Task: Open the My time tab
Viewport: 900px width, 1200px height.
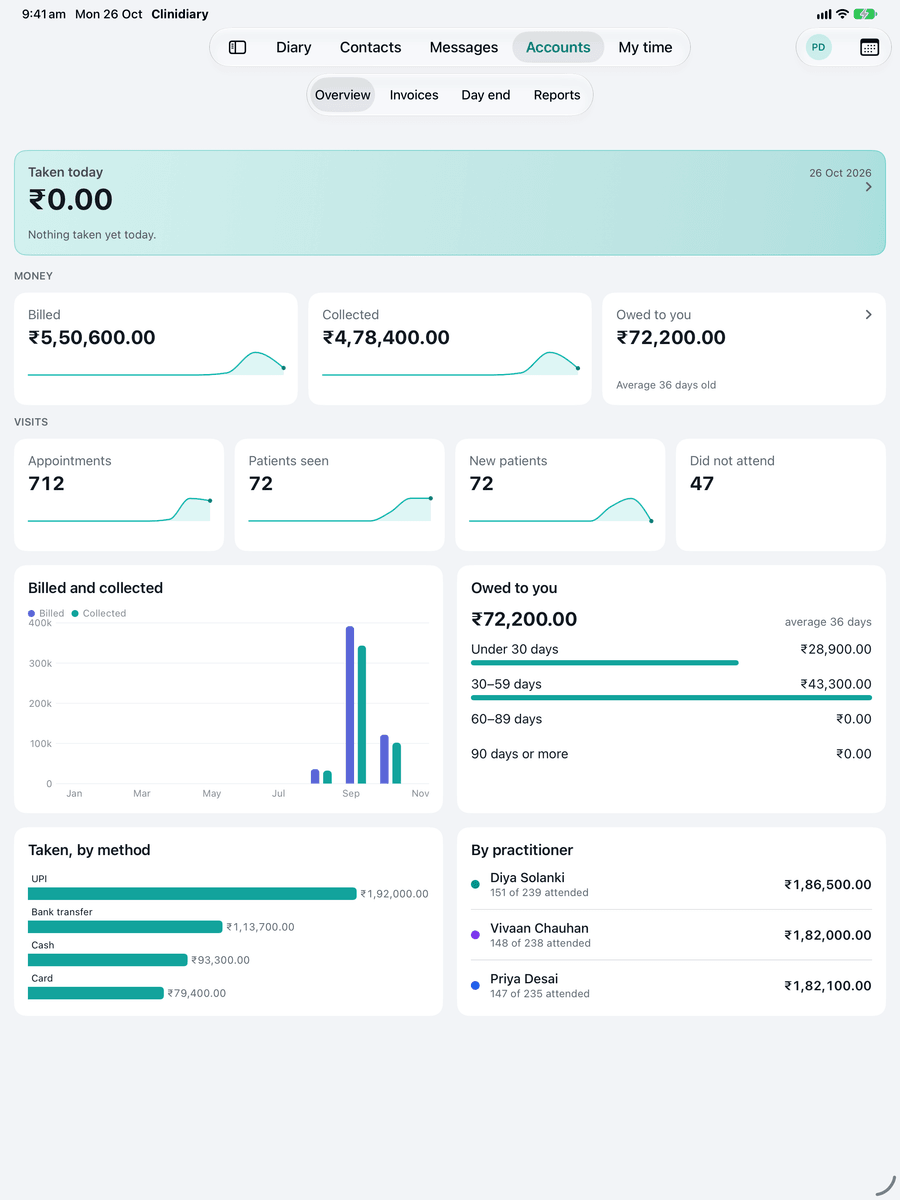Action: [645, 47]
